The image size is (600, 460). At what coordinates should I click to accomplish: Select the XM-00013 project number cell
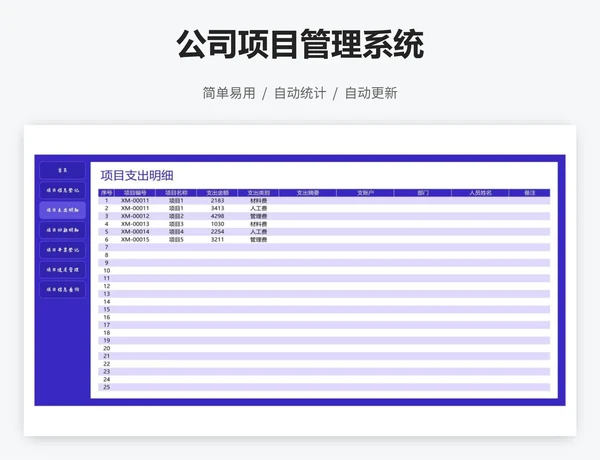(135, 224)
